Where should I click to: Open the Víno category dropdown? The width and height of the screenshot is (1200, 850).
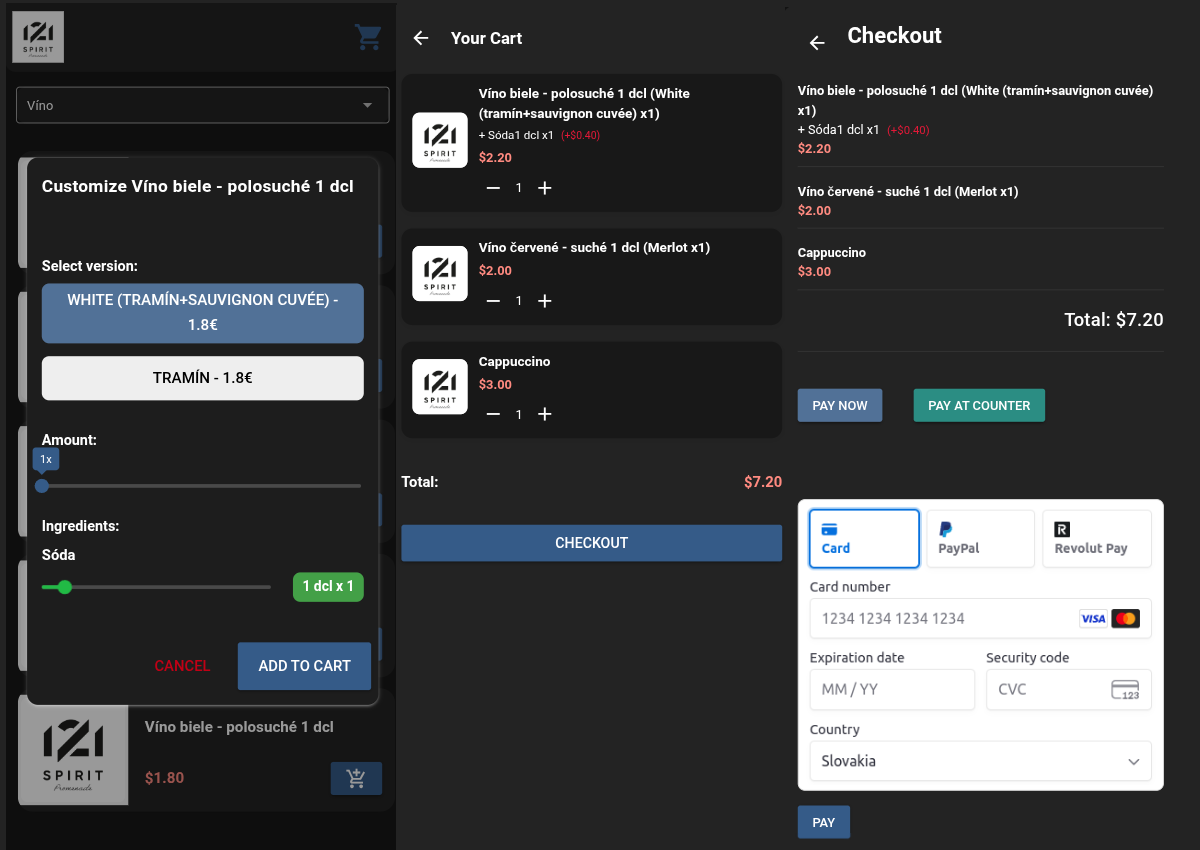point(202,105)
